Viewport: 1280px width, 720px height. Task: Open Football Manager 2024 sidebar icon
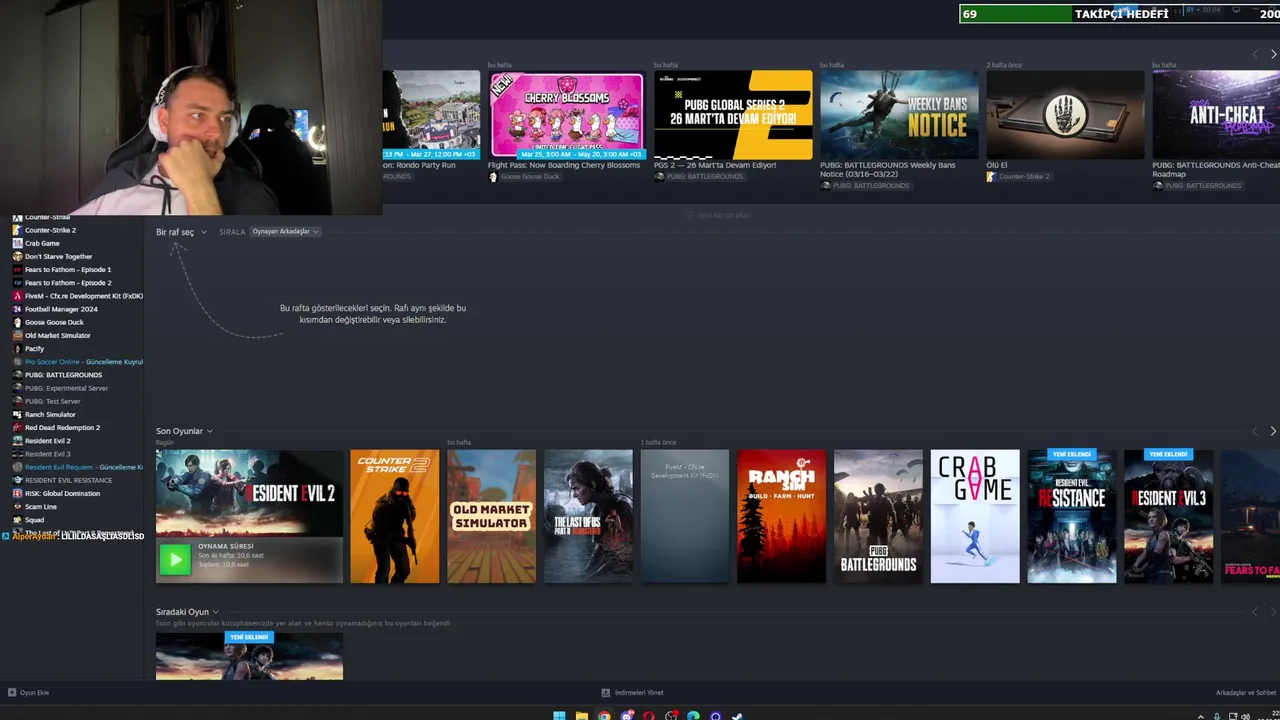click(x=17, y=309)
